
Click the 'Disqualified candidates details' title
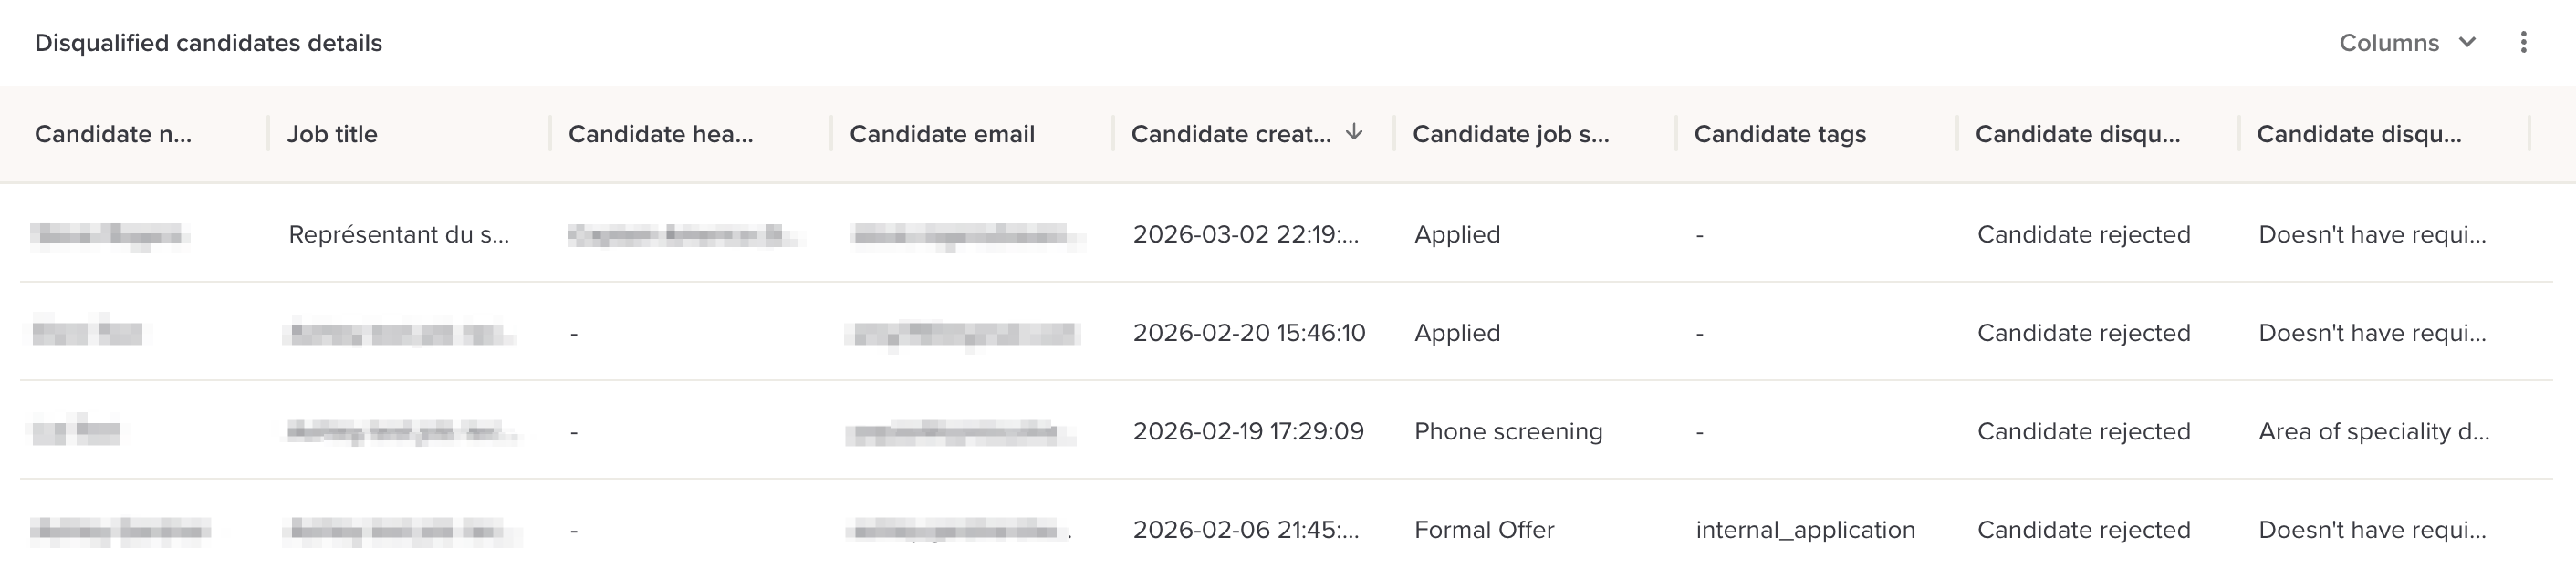pos(208,43)
